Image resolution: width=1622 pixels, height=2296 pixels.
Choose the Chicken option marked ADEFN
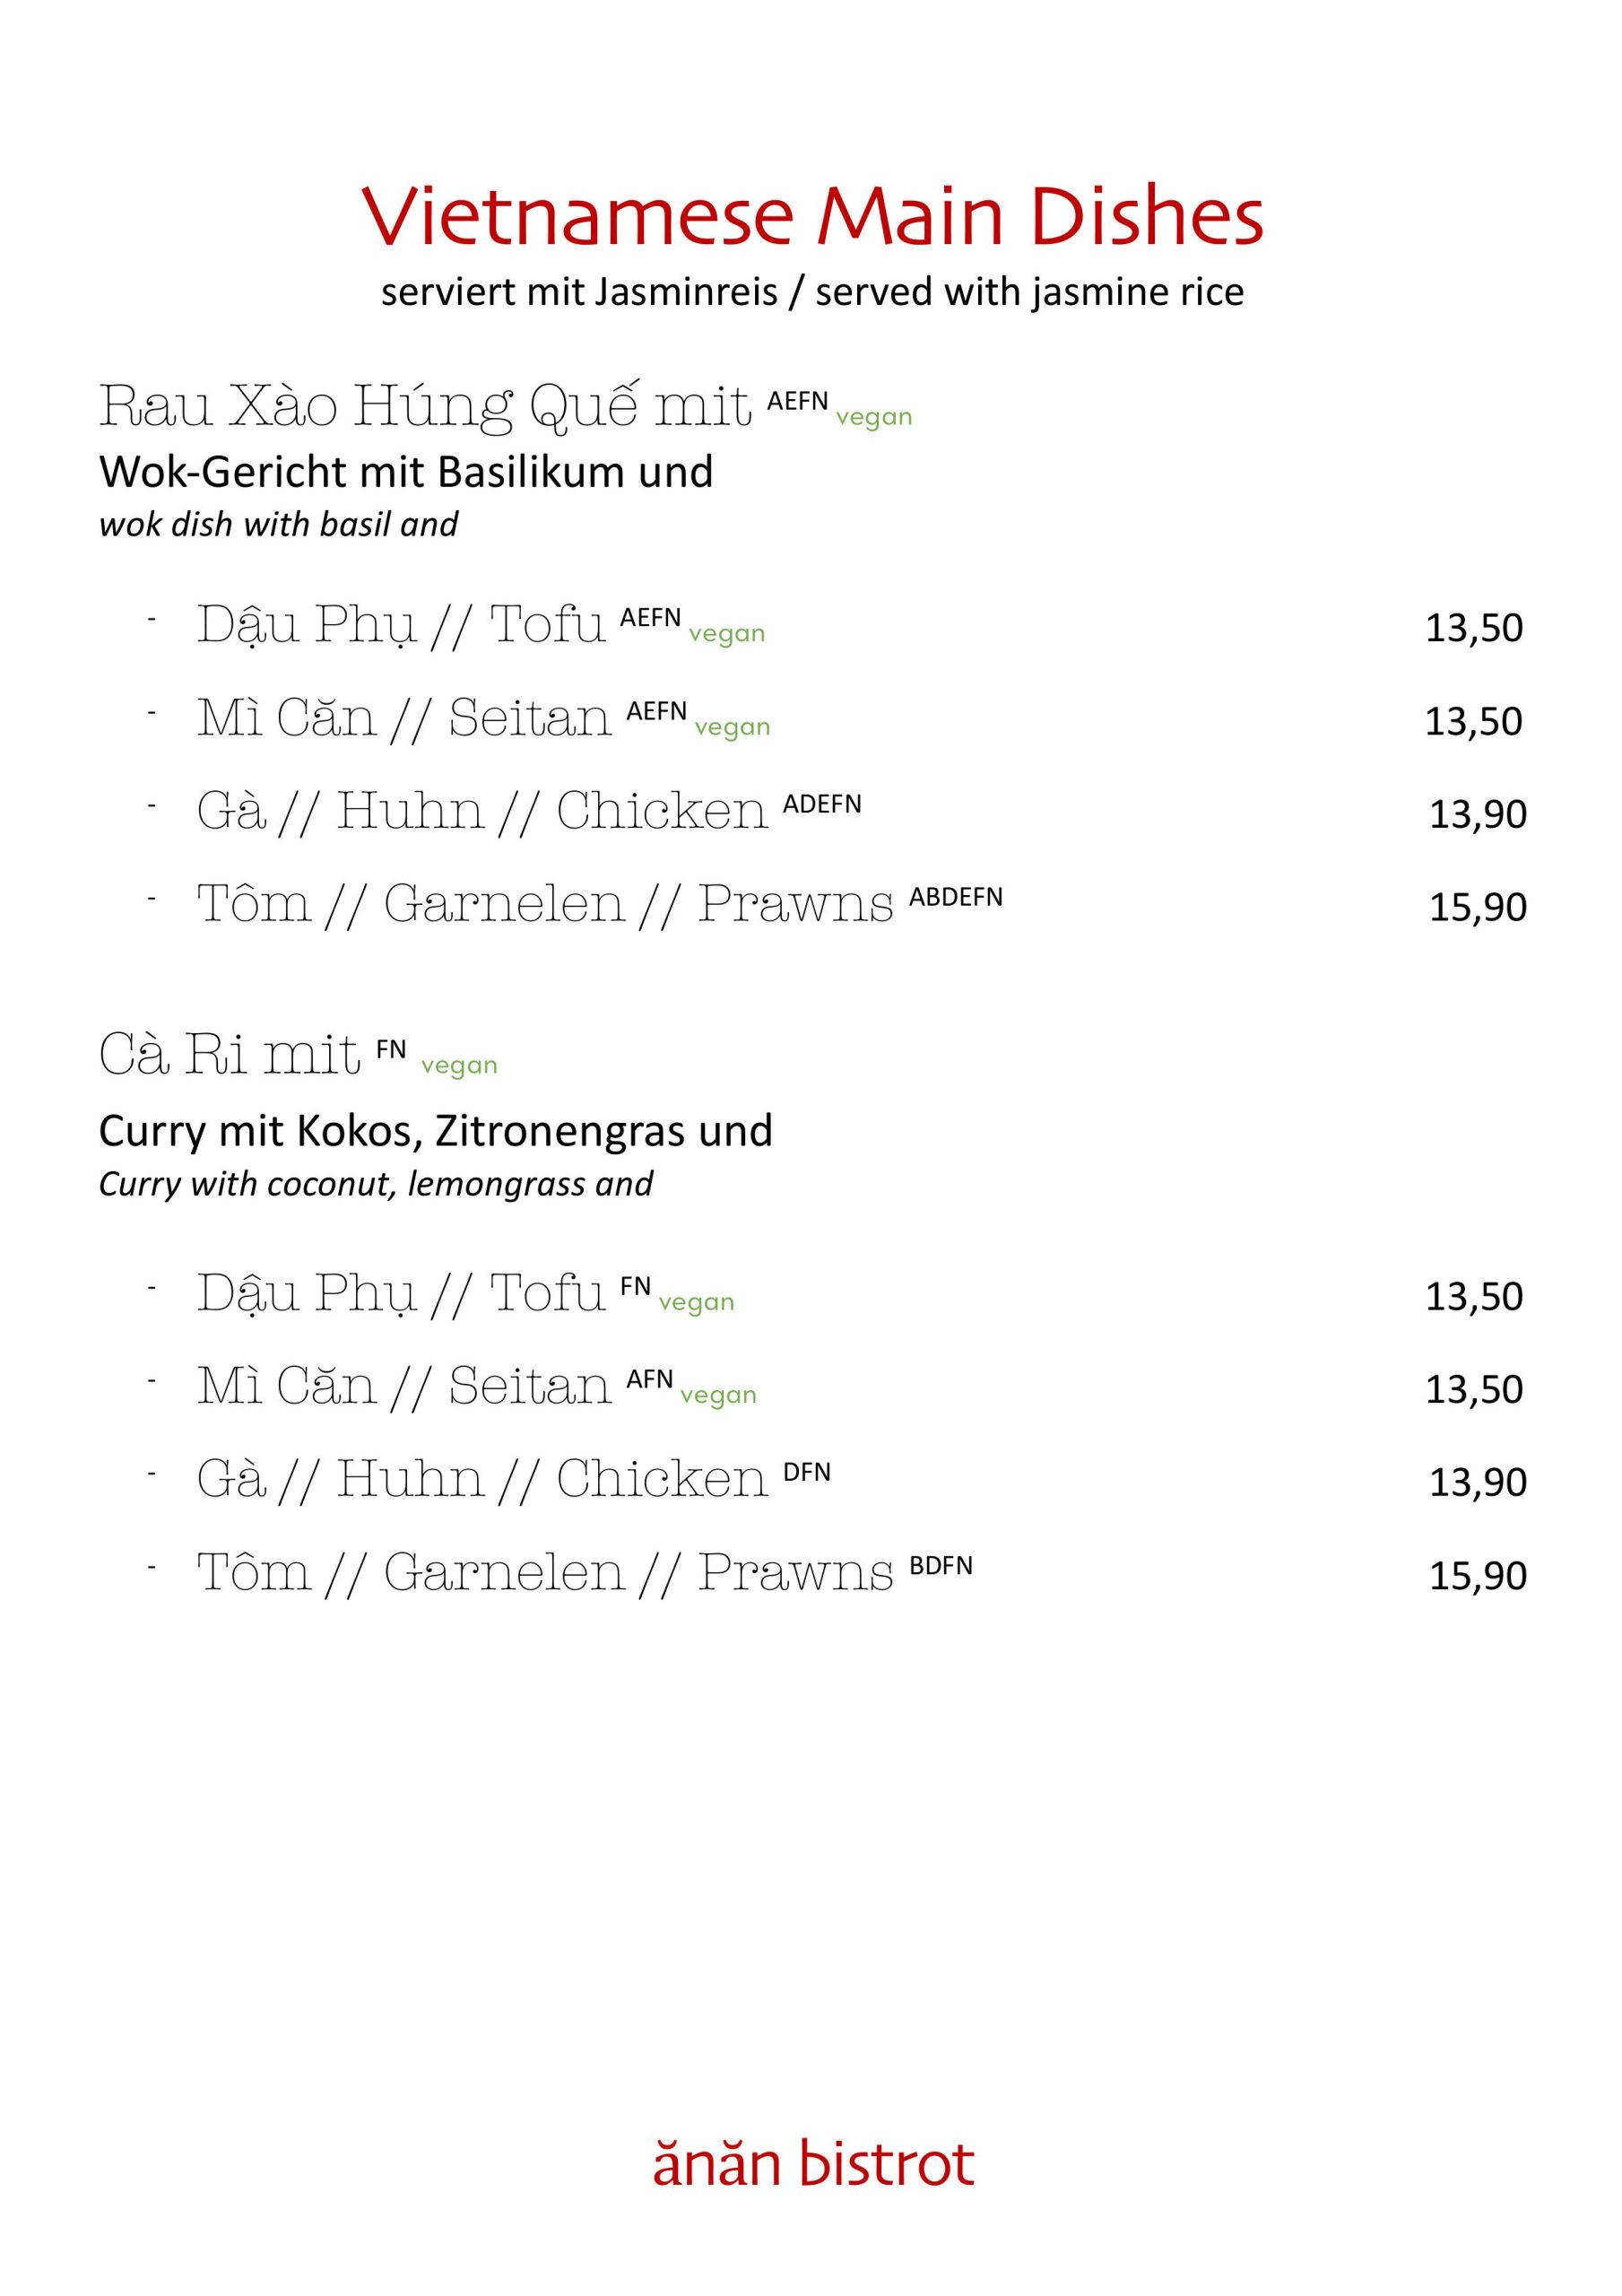482,811
